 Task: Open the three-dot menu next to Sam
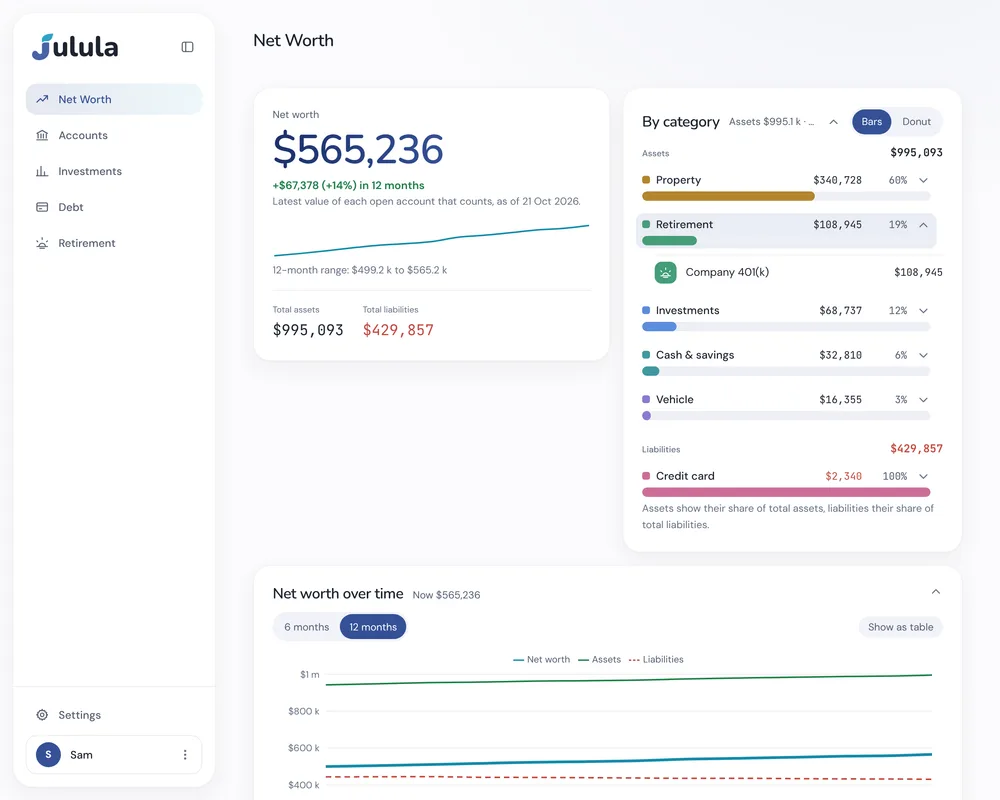(185, 755)
